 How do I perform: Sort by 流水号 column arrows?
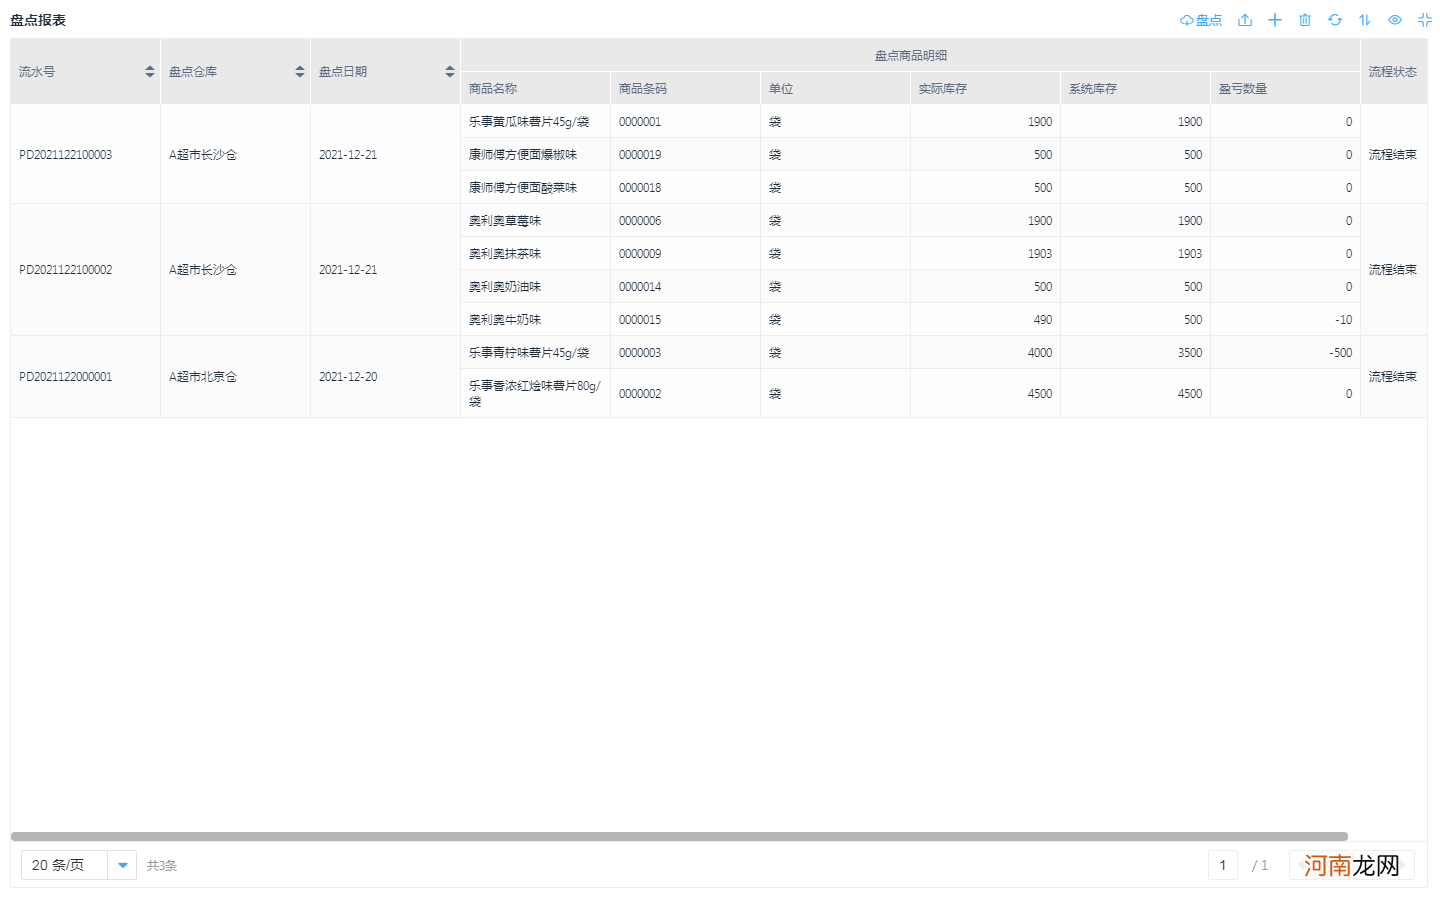pyautogui.click(x=150, y=72)
